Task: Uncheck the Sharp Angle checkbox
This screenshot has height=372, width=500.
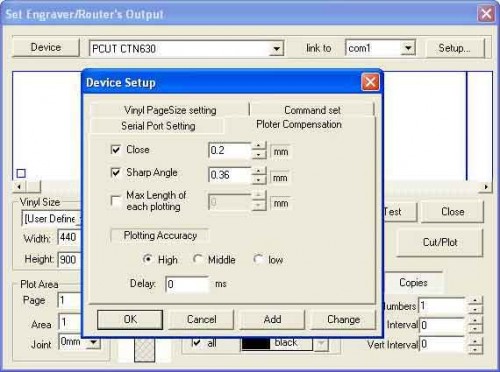Action: coord(115,173)
